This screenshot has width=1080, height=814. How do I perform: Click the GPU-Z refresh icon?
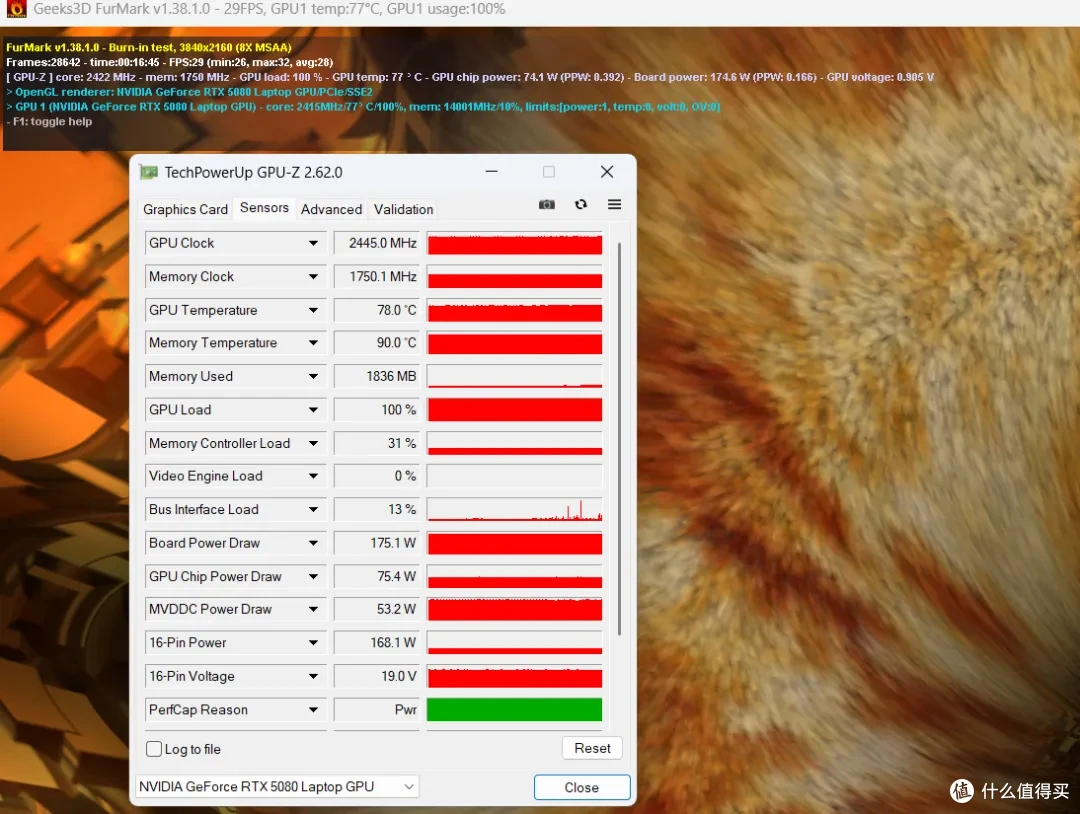[x=581, y=205]
